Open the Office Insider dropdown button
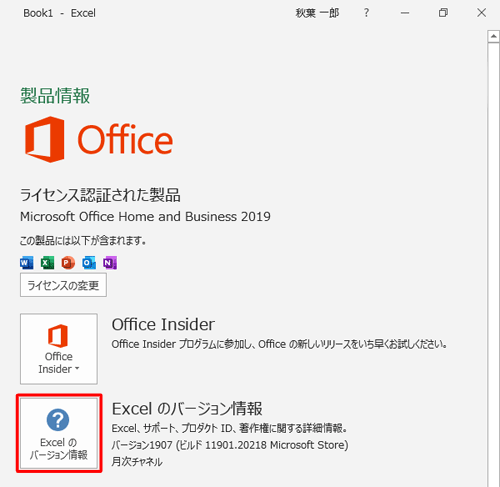Screen dimensions: 500x487 point(59,349)
